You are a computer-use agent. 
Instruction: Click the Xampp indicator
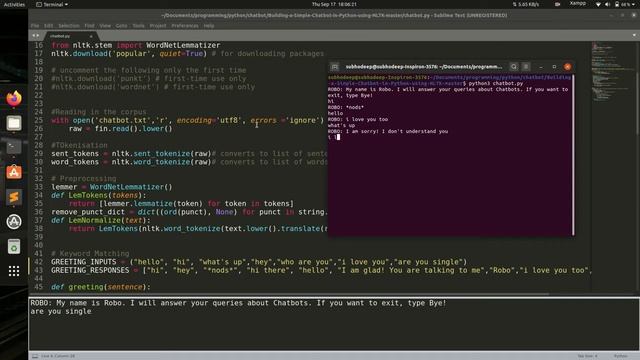(578, 4)
